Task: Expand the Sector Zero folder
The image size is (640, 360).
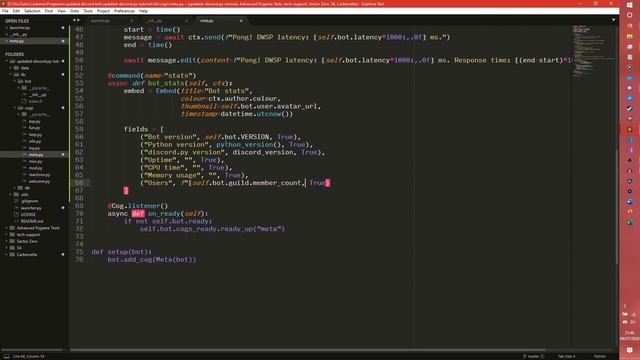Action: [x=7, y=241]
